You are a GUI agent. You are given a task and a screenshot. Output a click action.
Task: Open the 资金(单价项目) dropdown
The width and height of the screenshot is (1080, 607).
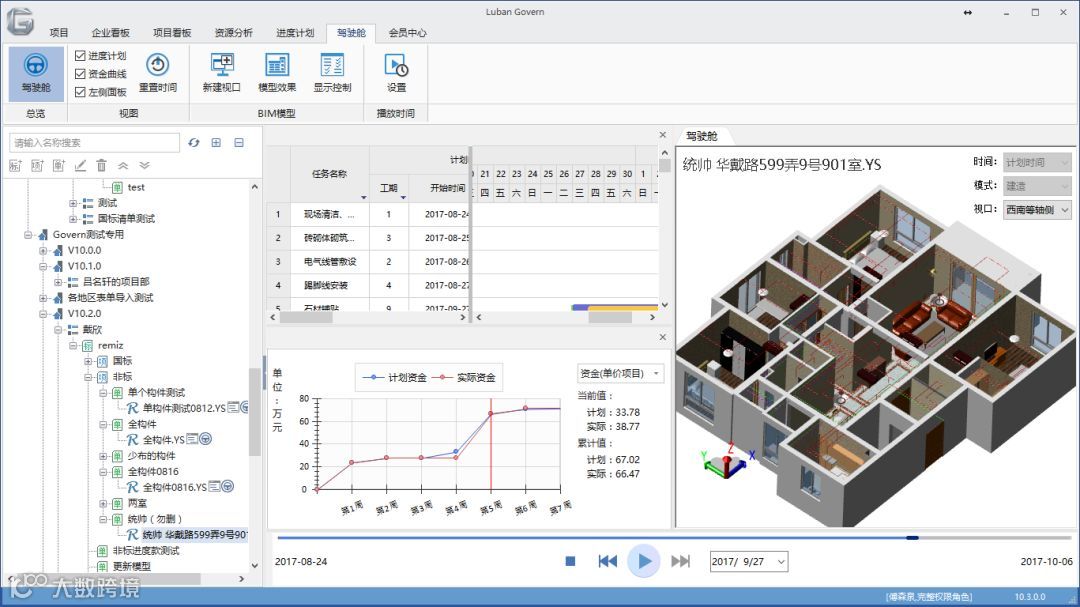621,373
